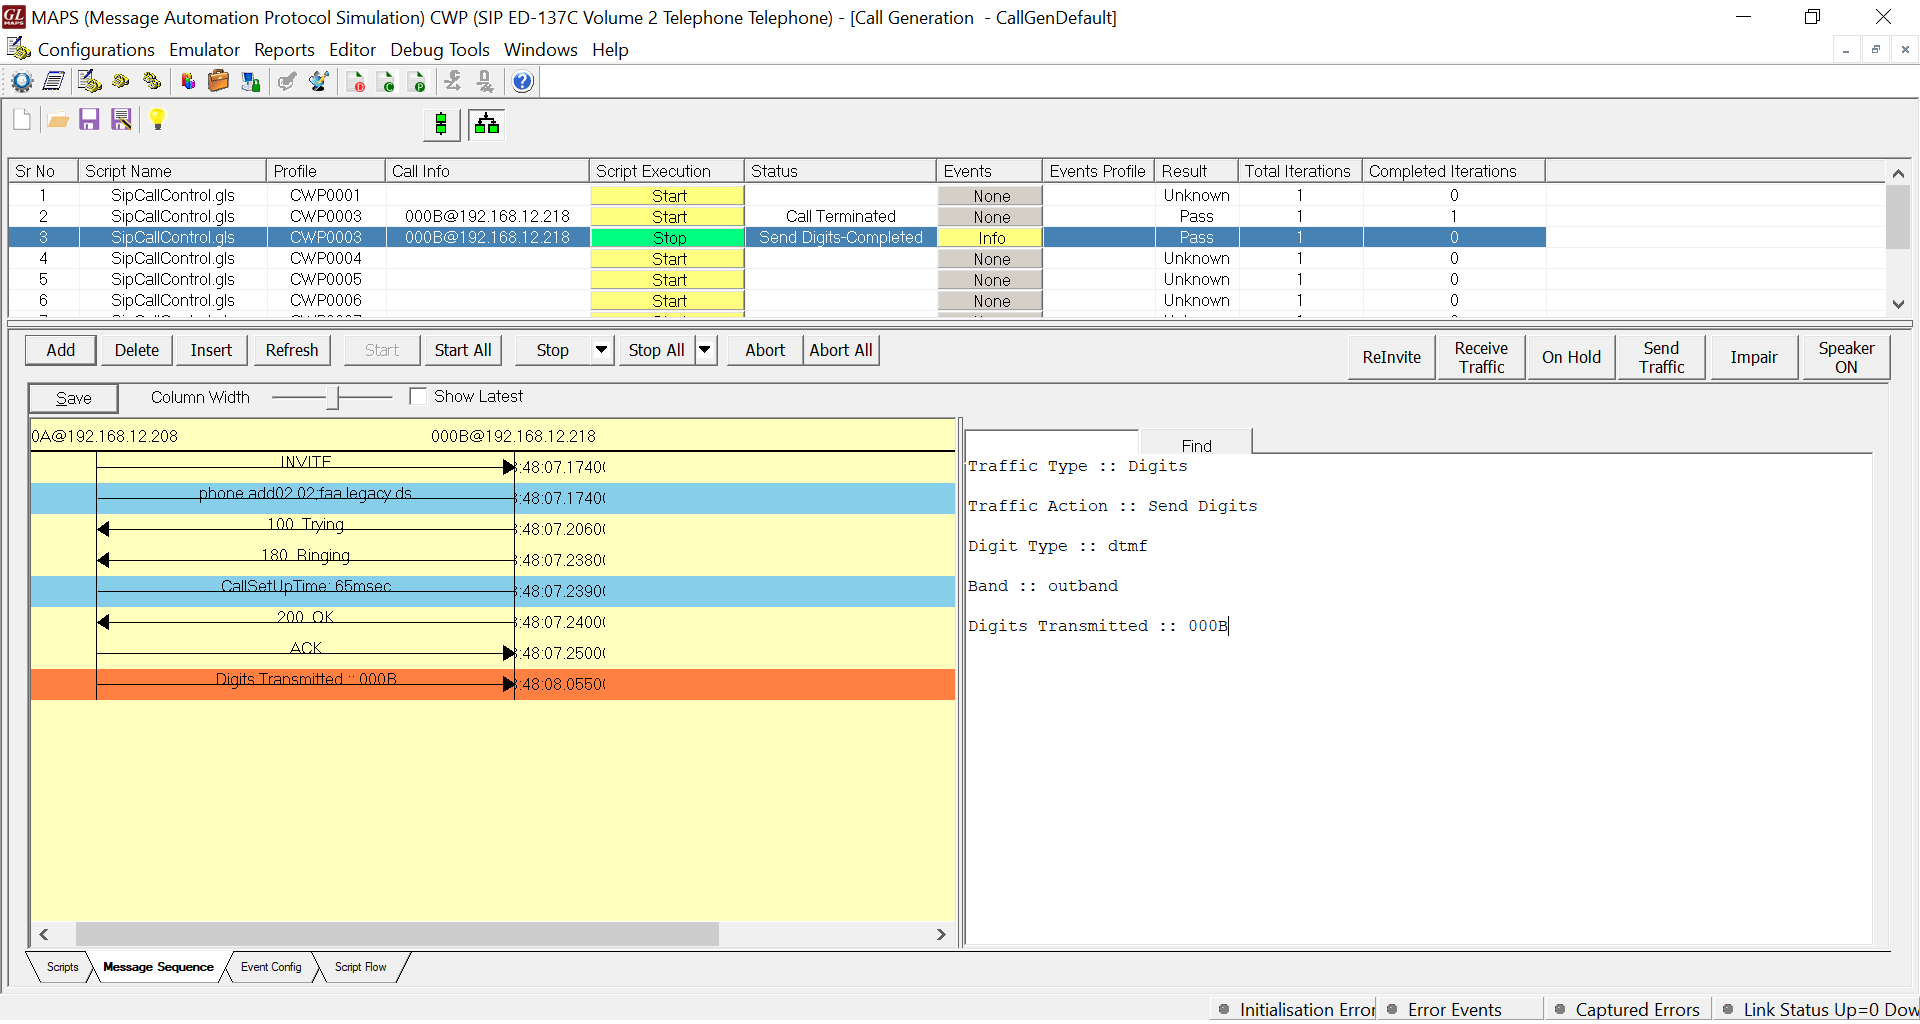Click the colored books toolbar icon

tap(187, 82)
